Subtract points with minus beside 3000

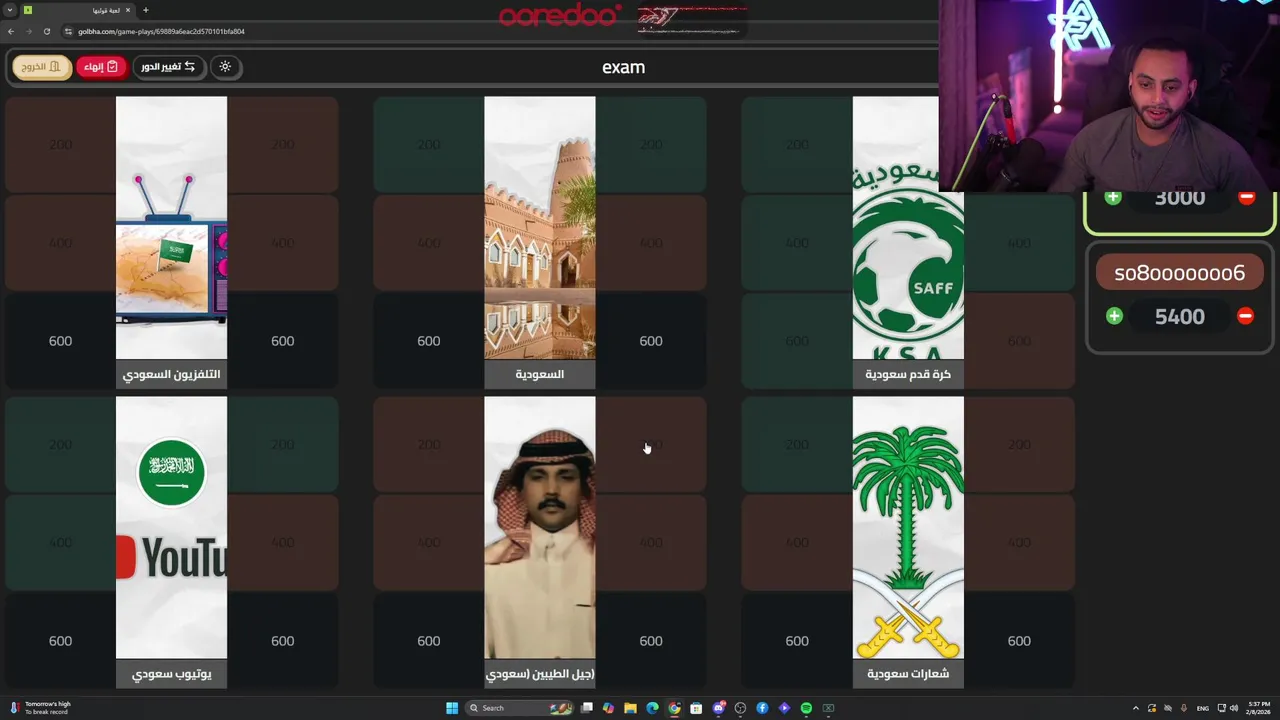1246,197
